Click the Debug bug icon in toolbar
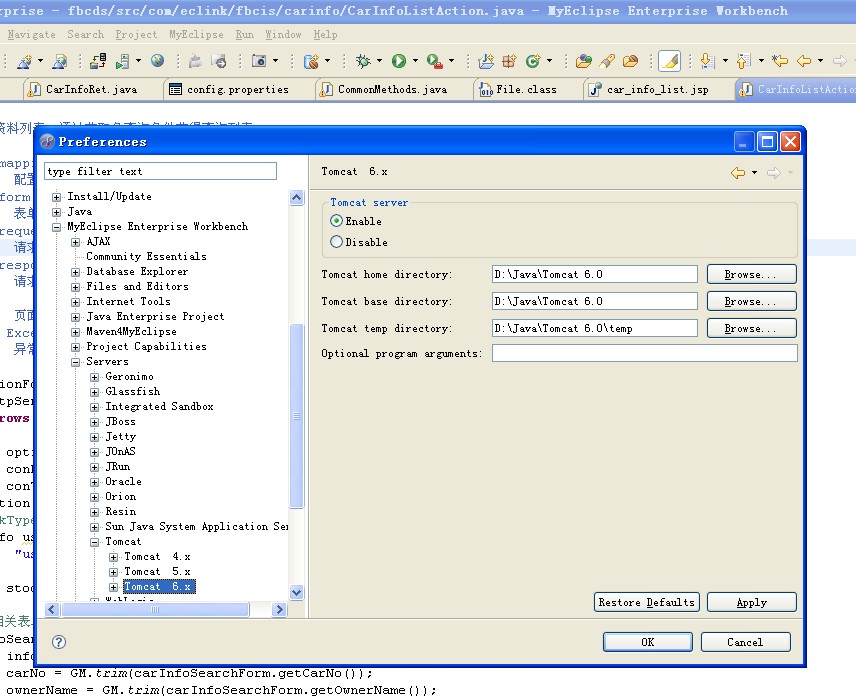The width and height of the screenshot is (856, 696). (362, 61)
